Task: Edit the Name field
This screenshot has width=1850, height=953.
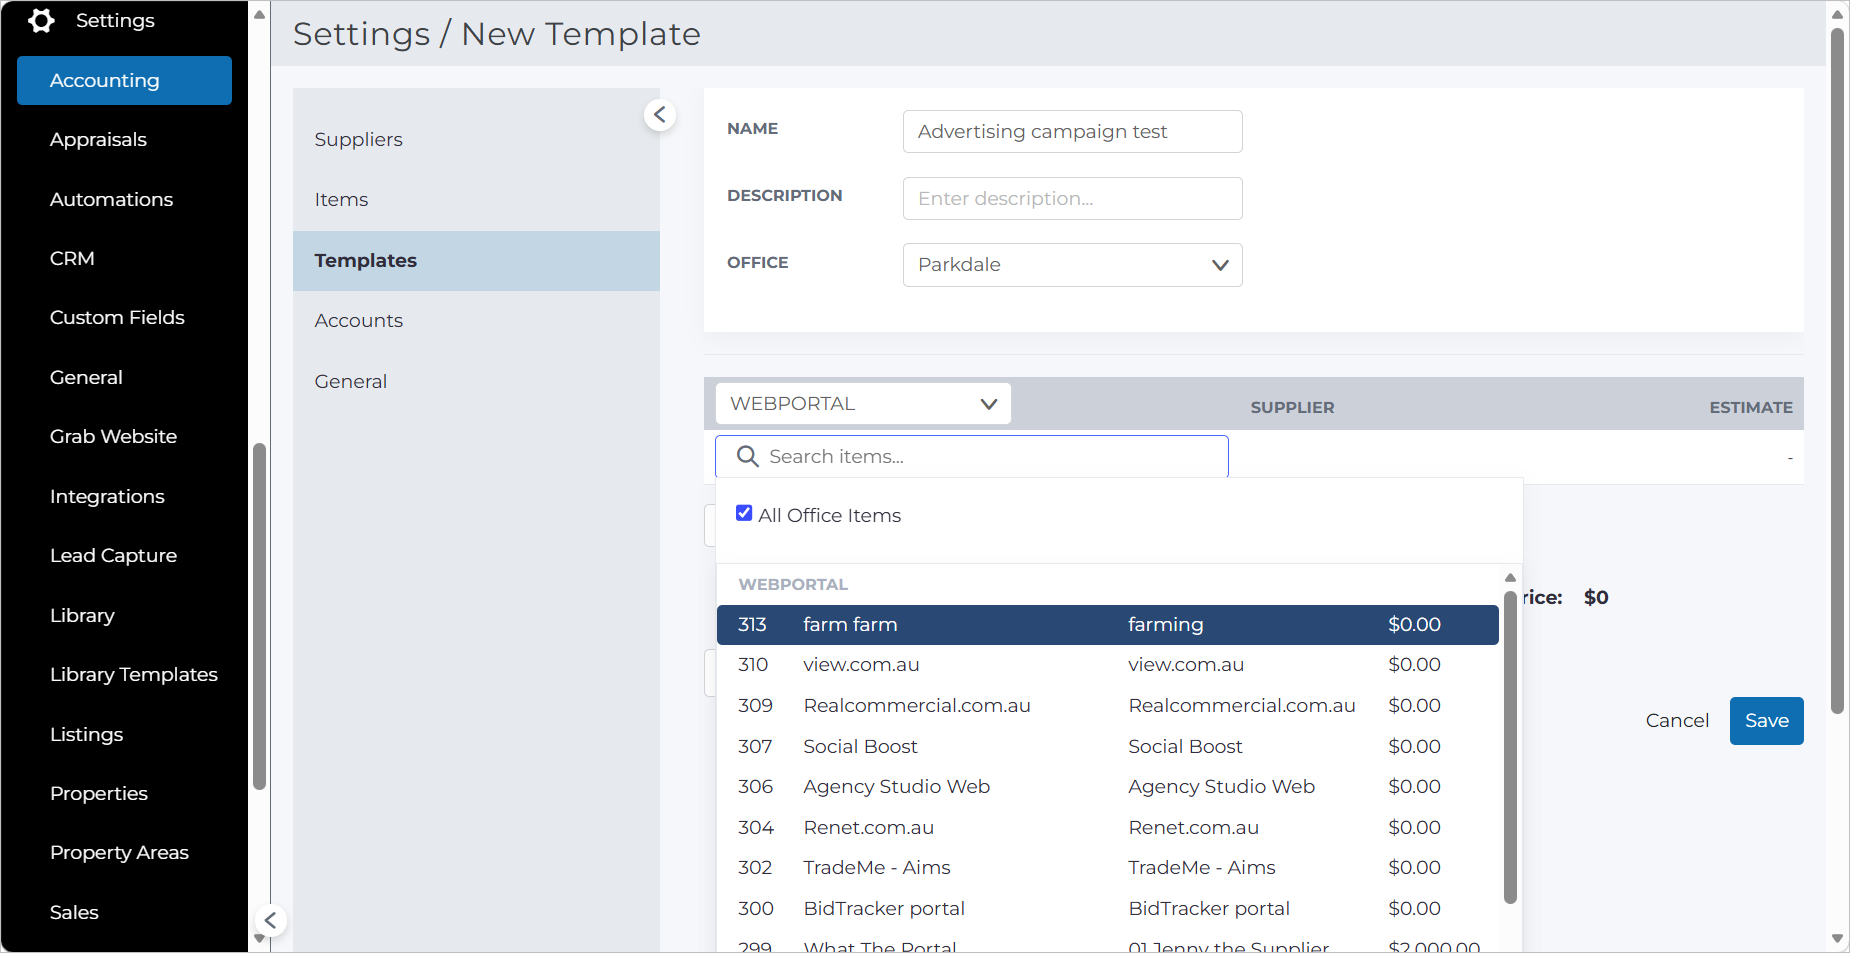Action: point(1072,131)
